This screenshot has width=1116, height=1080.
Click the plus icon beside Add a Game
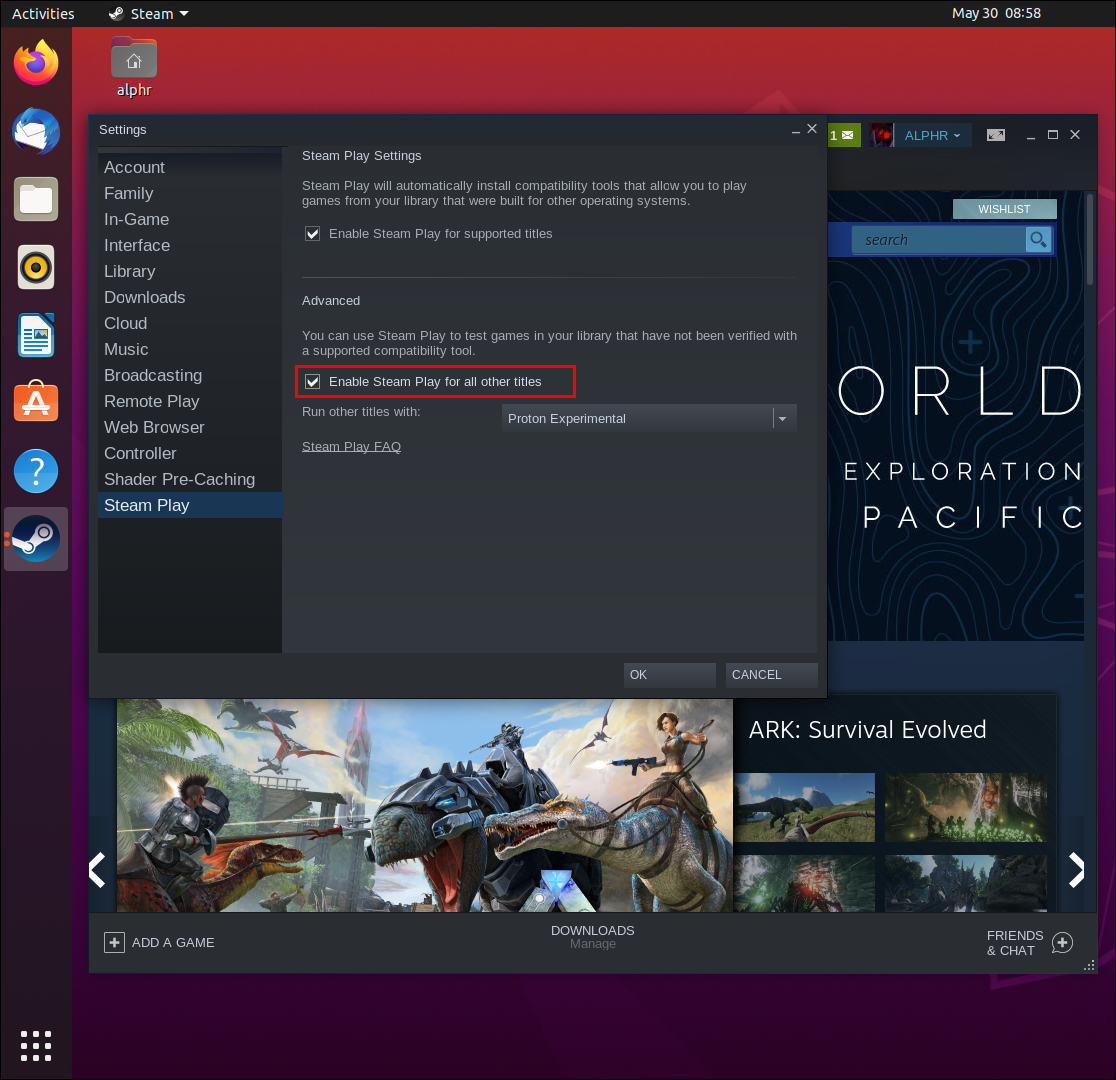click(114, 942)
